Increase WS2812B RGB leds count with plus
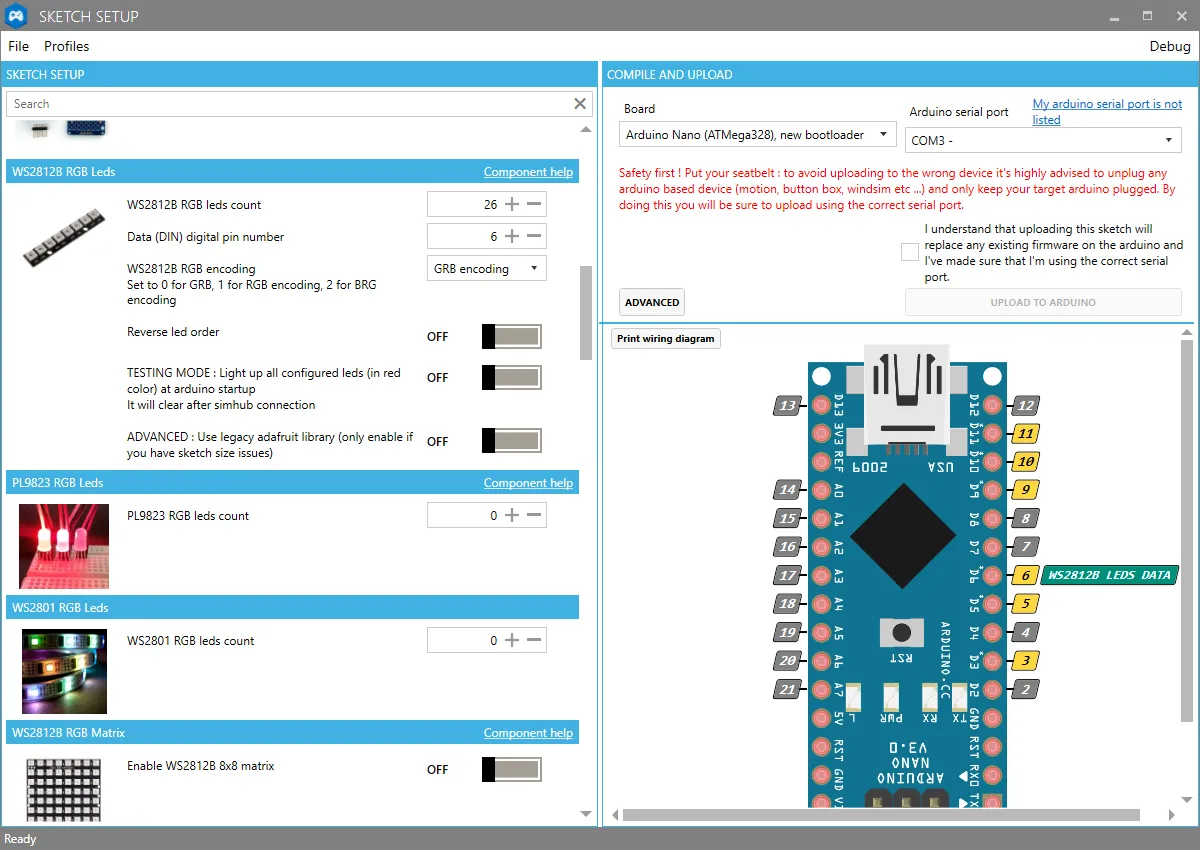This screenshot has height=850, width=1200. point(512,204)
